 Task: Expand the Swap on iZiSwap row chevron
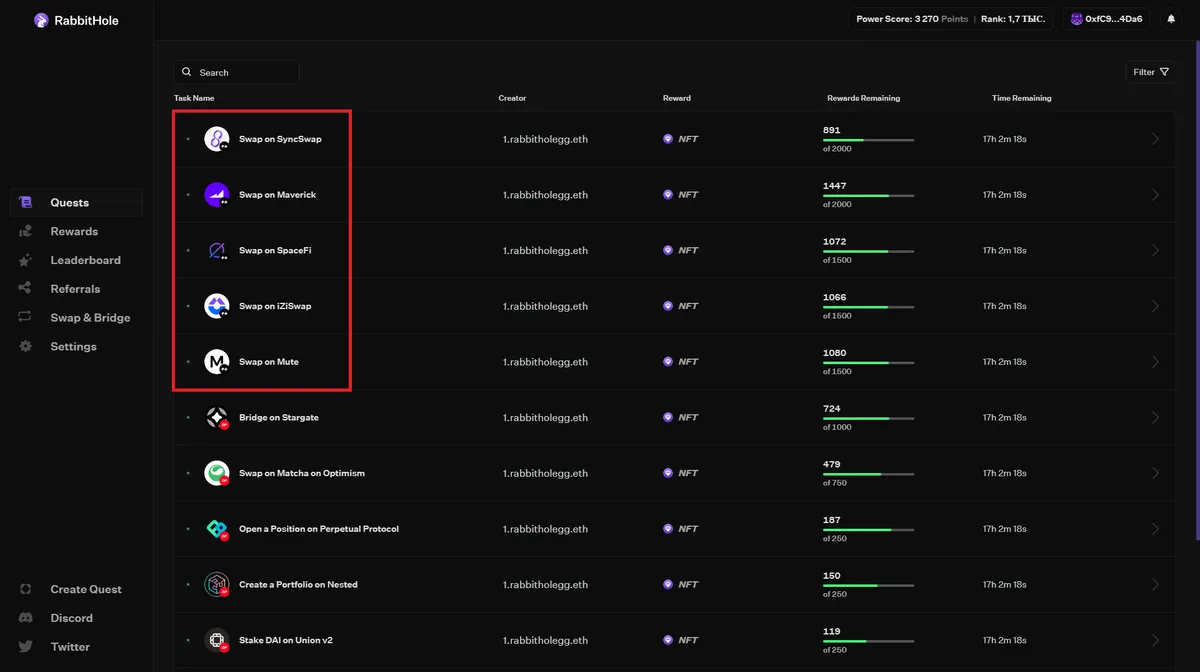(1156, 306)
